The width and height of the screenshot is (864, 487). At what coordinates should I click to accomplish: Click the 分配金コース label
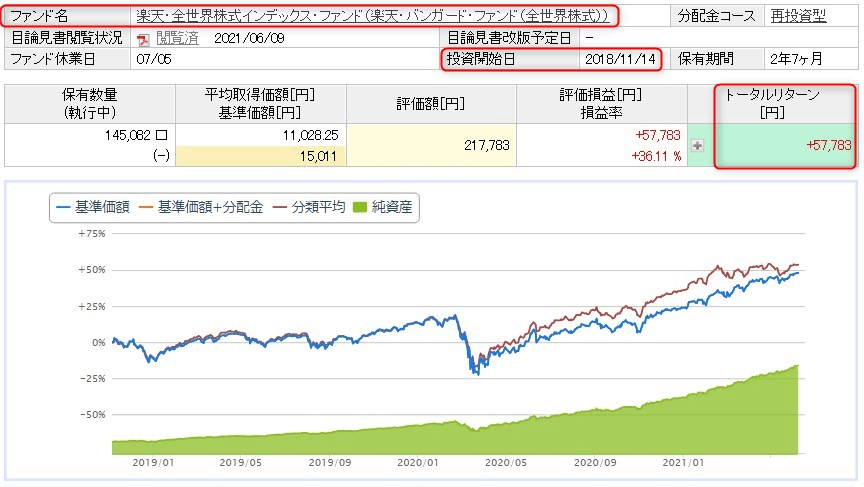point(716,16)
